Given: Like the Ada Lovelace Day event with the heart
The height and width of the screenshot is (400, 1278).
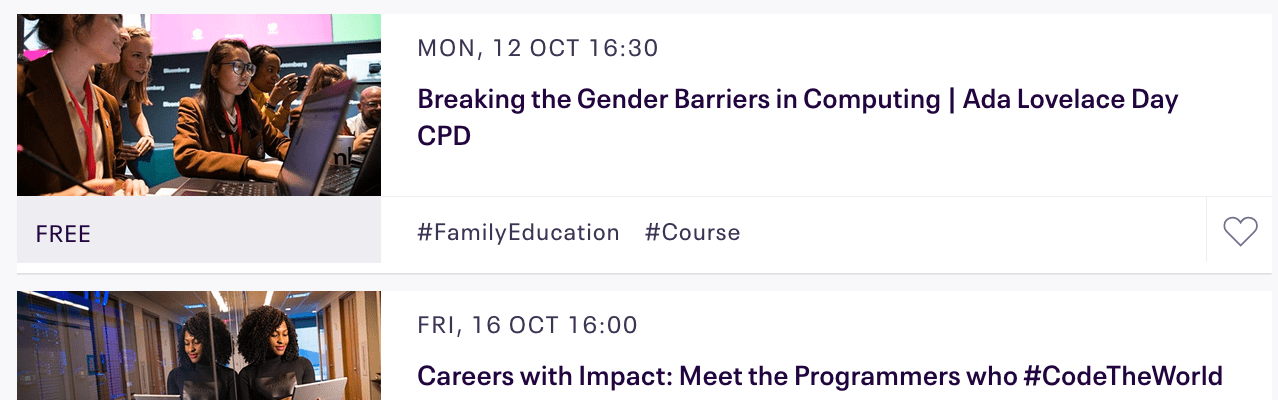Looking at the screenshot, I should point(1240,232).
